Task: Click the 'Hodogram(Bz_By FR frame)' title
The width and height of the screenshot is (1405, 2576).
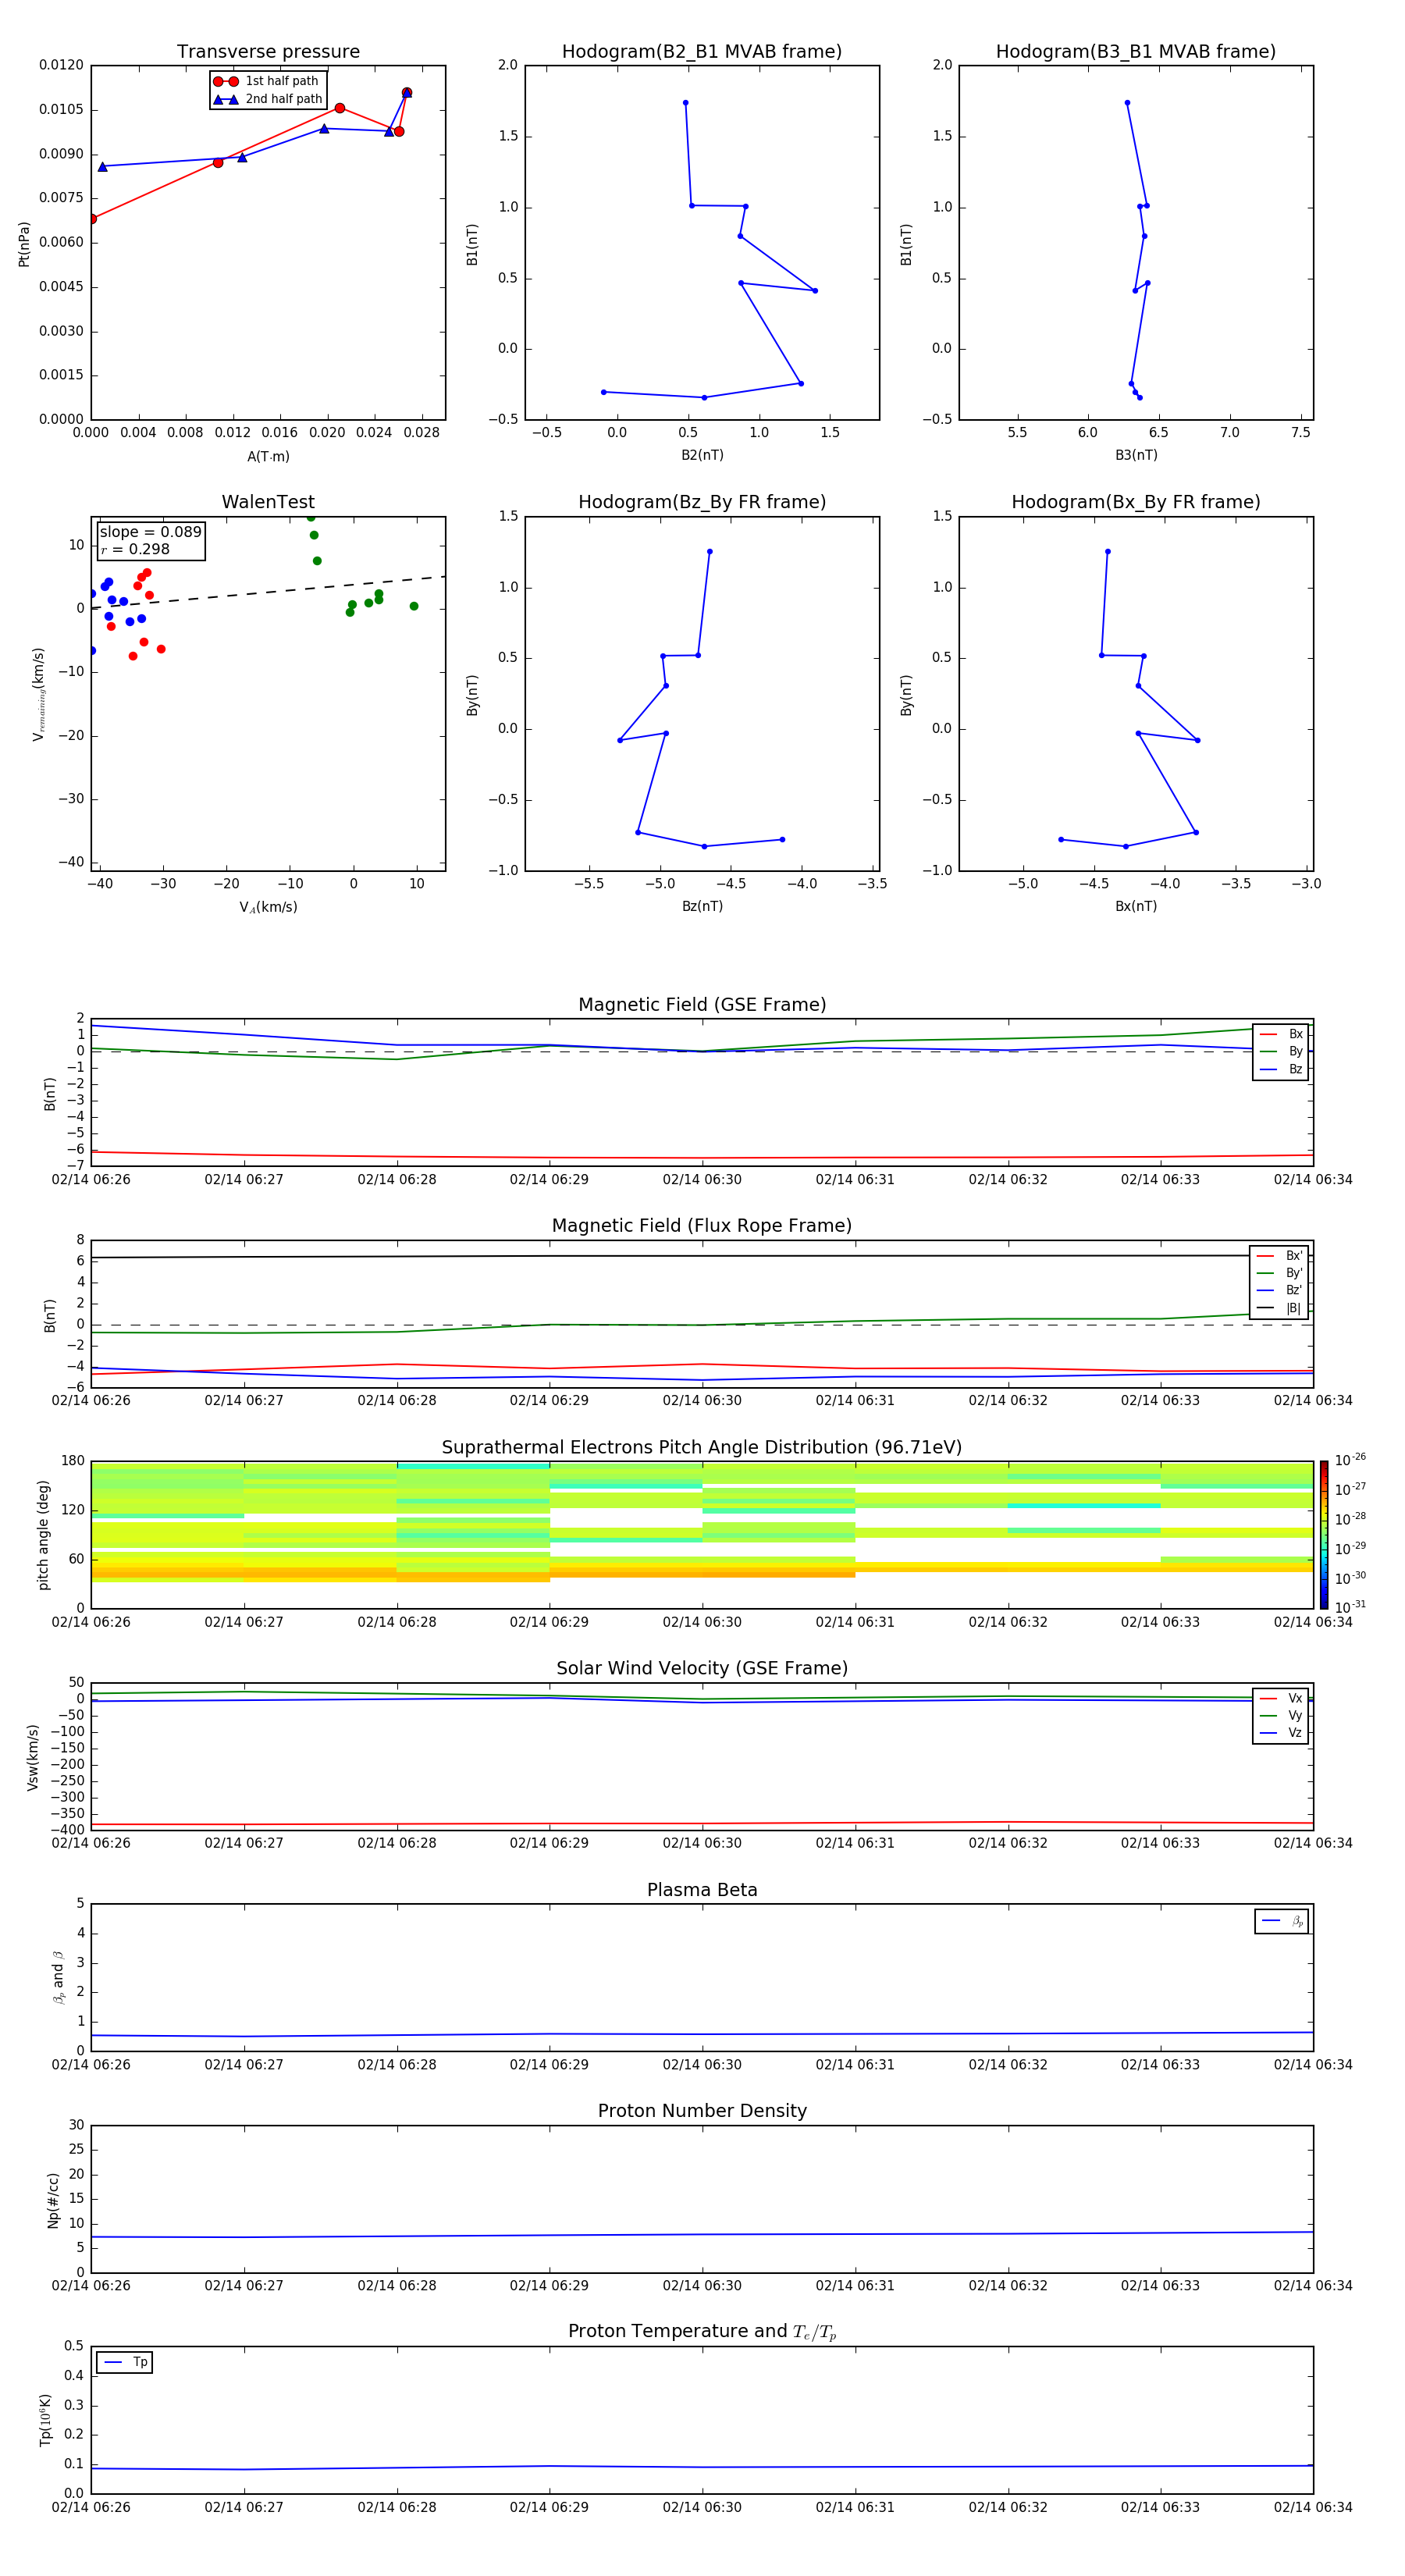Action: [x=702, y=502]
